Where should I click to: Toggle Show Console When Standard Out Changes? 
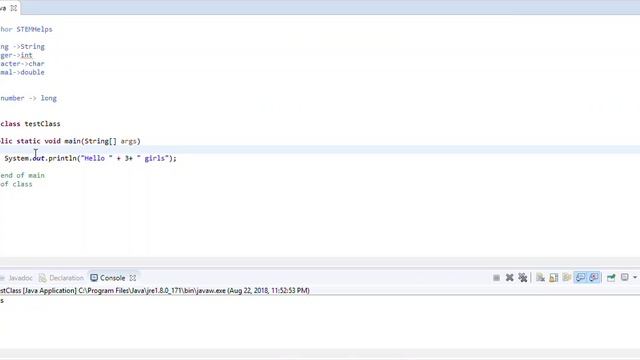tap(580, 278)
